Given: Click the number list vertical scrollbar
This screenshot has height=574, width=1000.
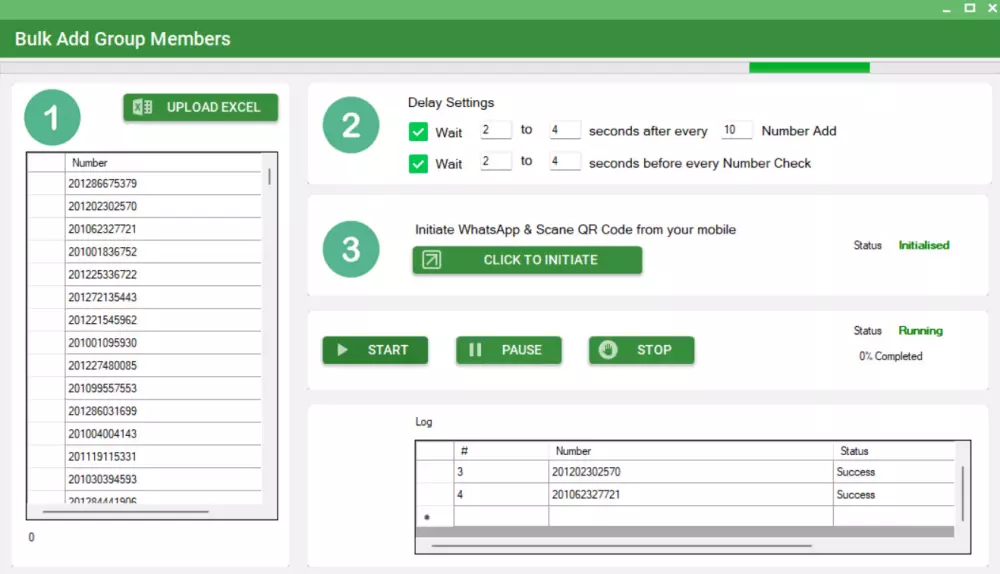Looking at the screenshot, I should 270,177.
